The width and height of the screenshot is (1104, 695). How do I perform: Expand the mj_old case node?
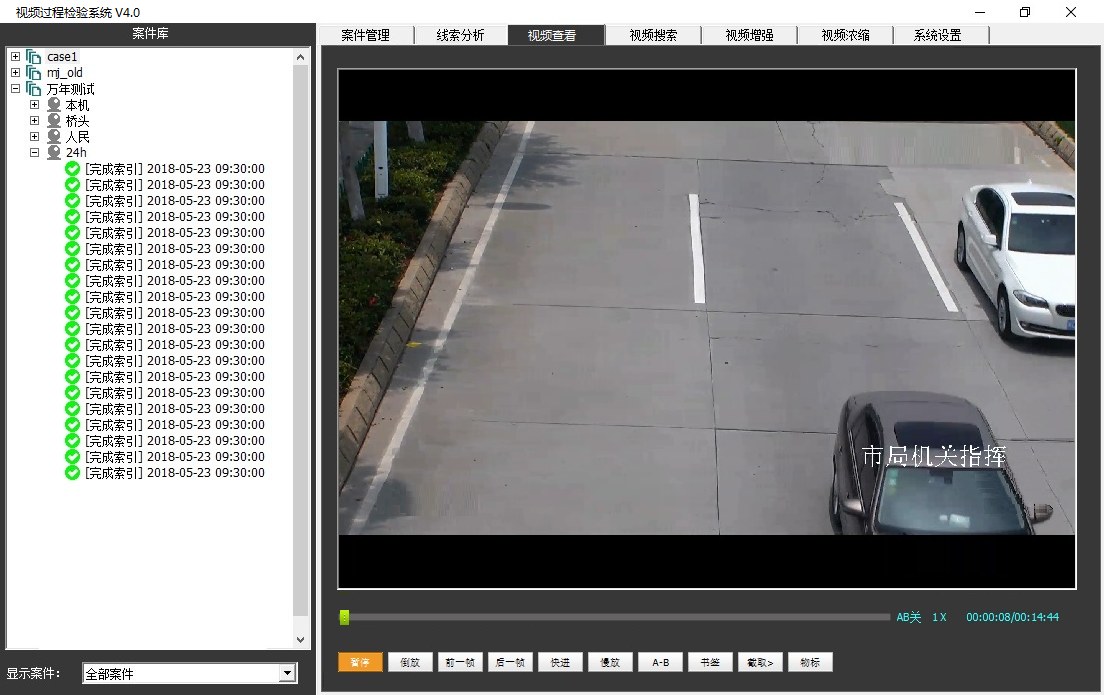pos(14,72)
